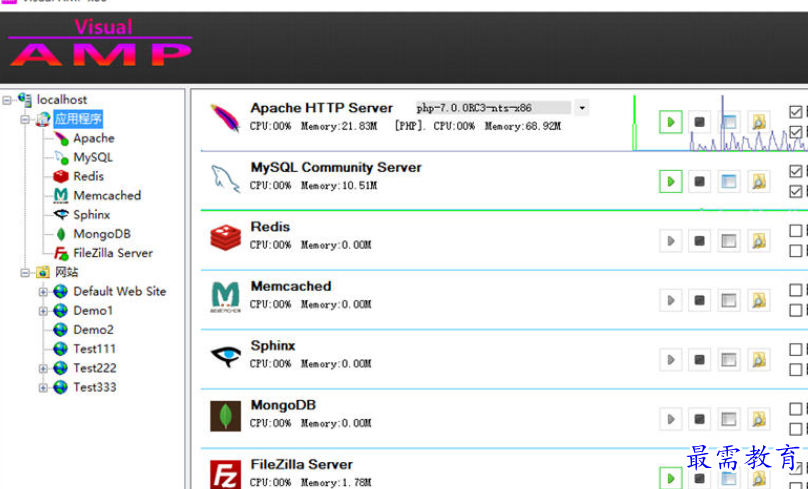
Task: Select MySQL in the left tree
Action: pyautogui.click(x=93, y=157)
